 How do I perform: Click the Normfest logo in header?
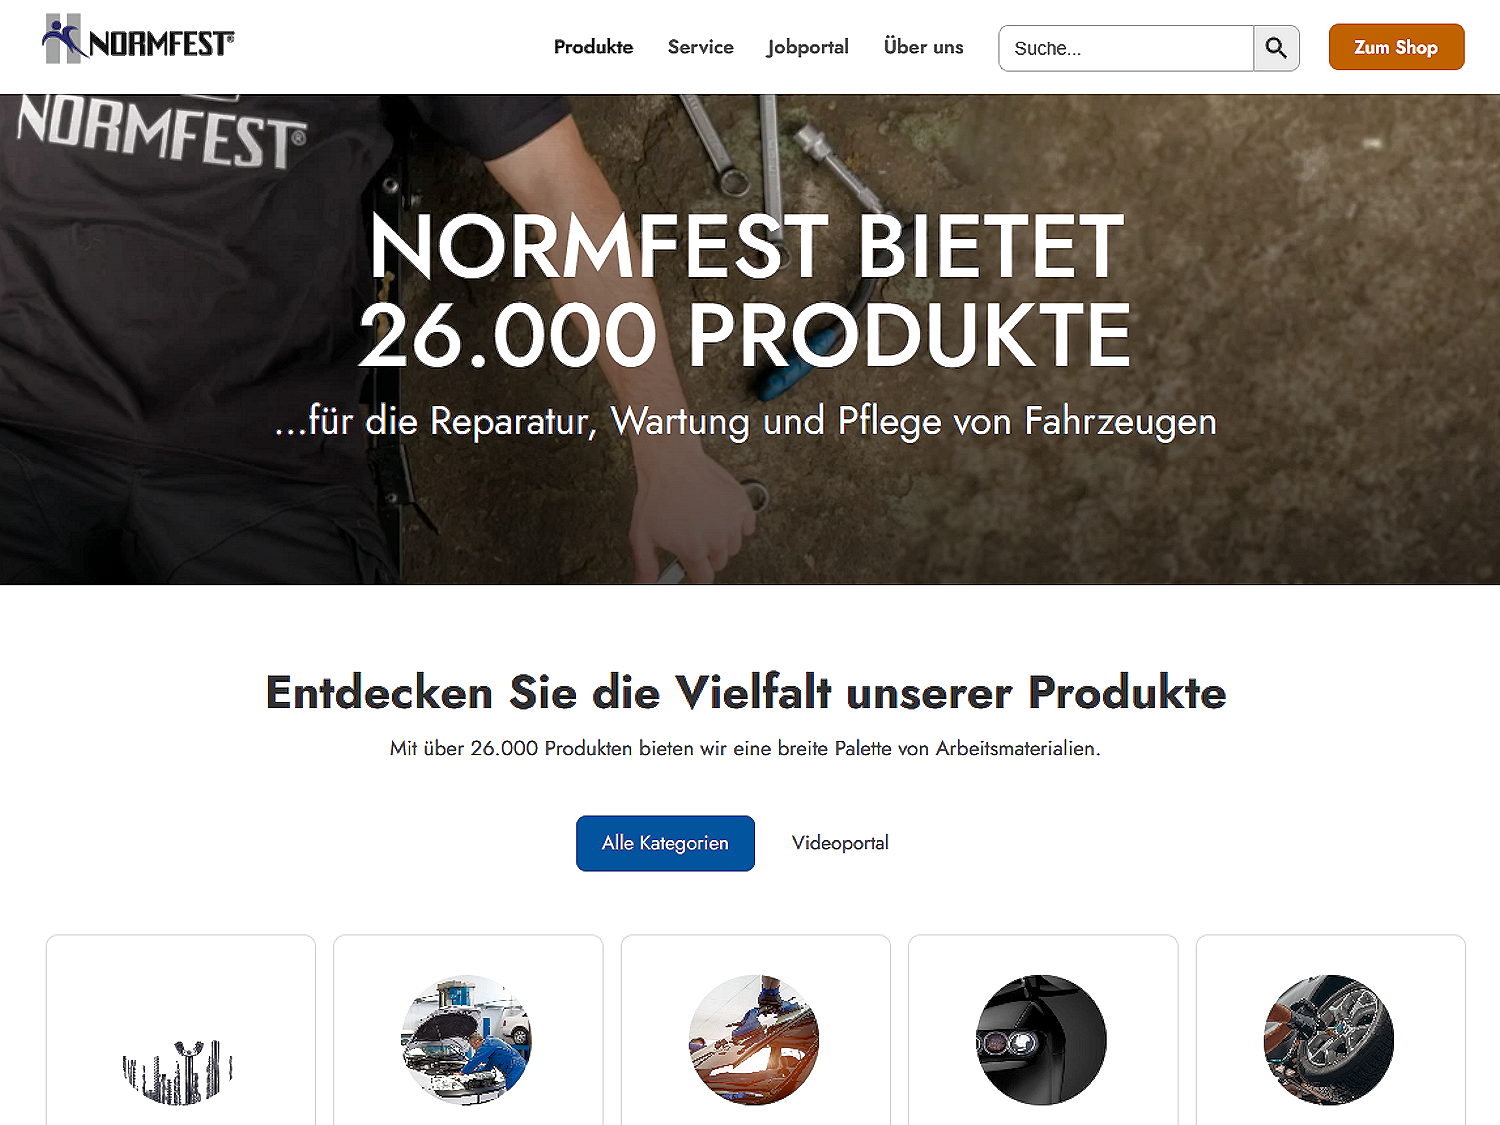pos(138,40)
